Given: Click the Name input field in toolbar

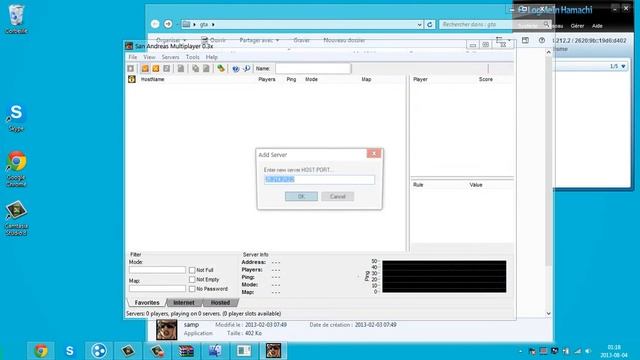Looking at the screenshot, I should (313, 69).
